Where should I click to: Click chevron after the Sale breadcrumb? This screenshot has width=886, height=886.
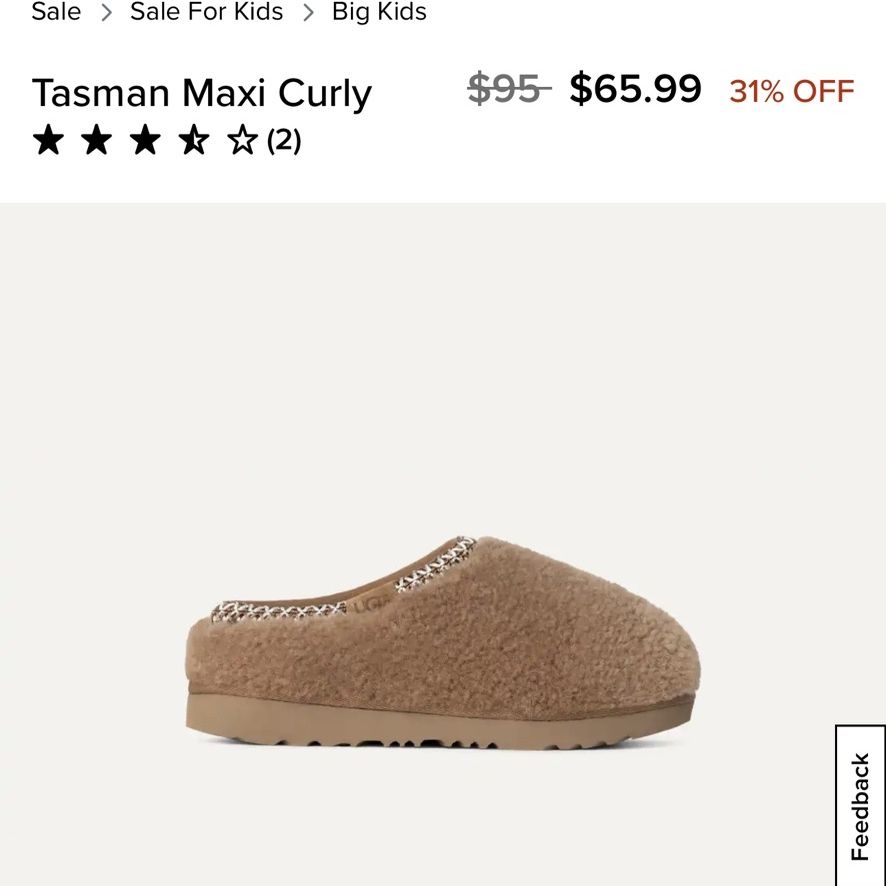106,12
